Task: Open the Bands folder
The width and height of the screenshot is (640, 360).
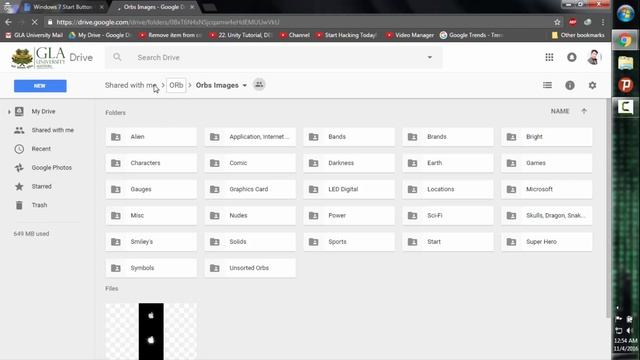Action: click(349, 137)
